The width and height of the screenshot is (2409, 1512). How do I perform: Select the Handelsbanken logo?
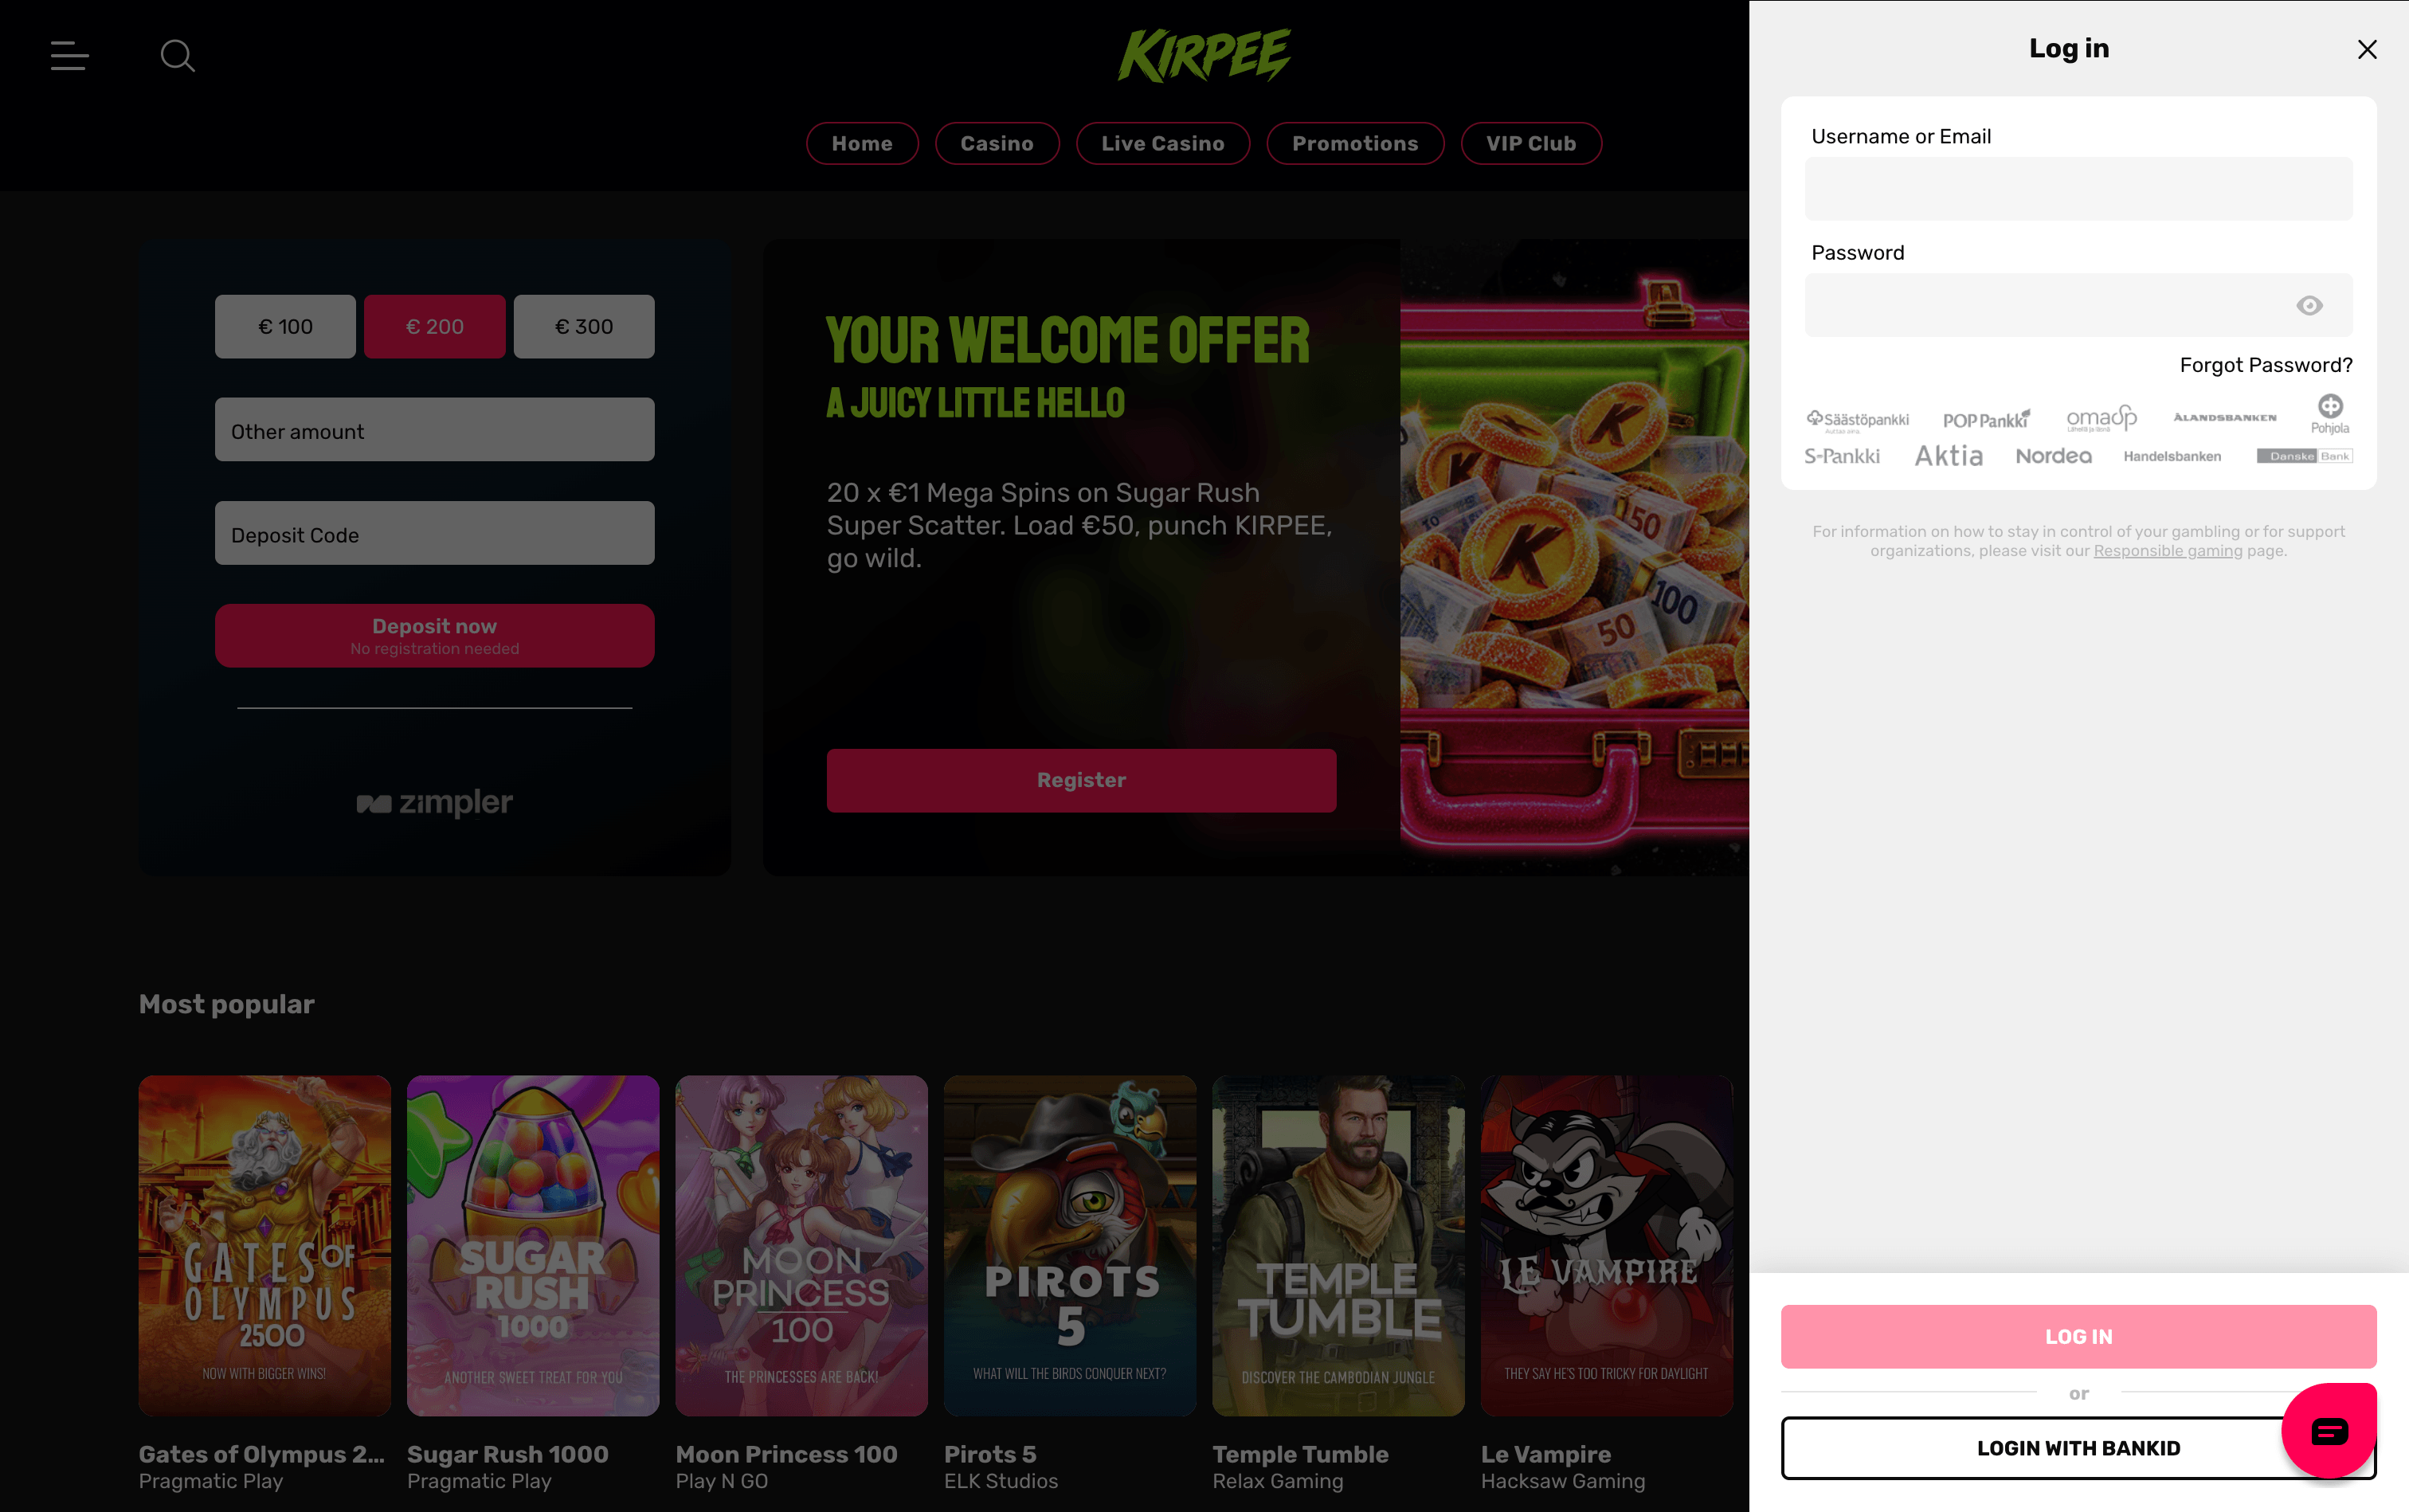point(2172,456)
